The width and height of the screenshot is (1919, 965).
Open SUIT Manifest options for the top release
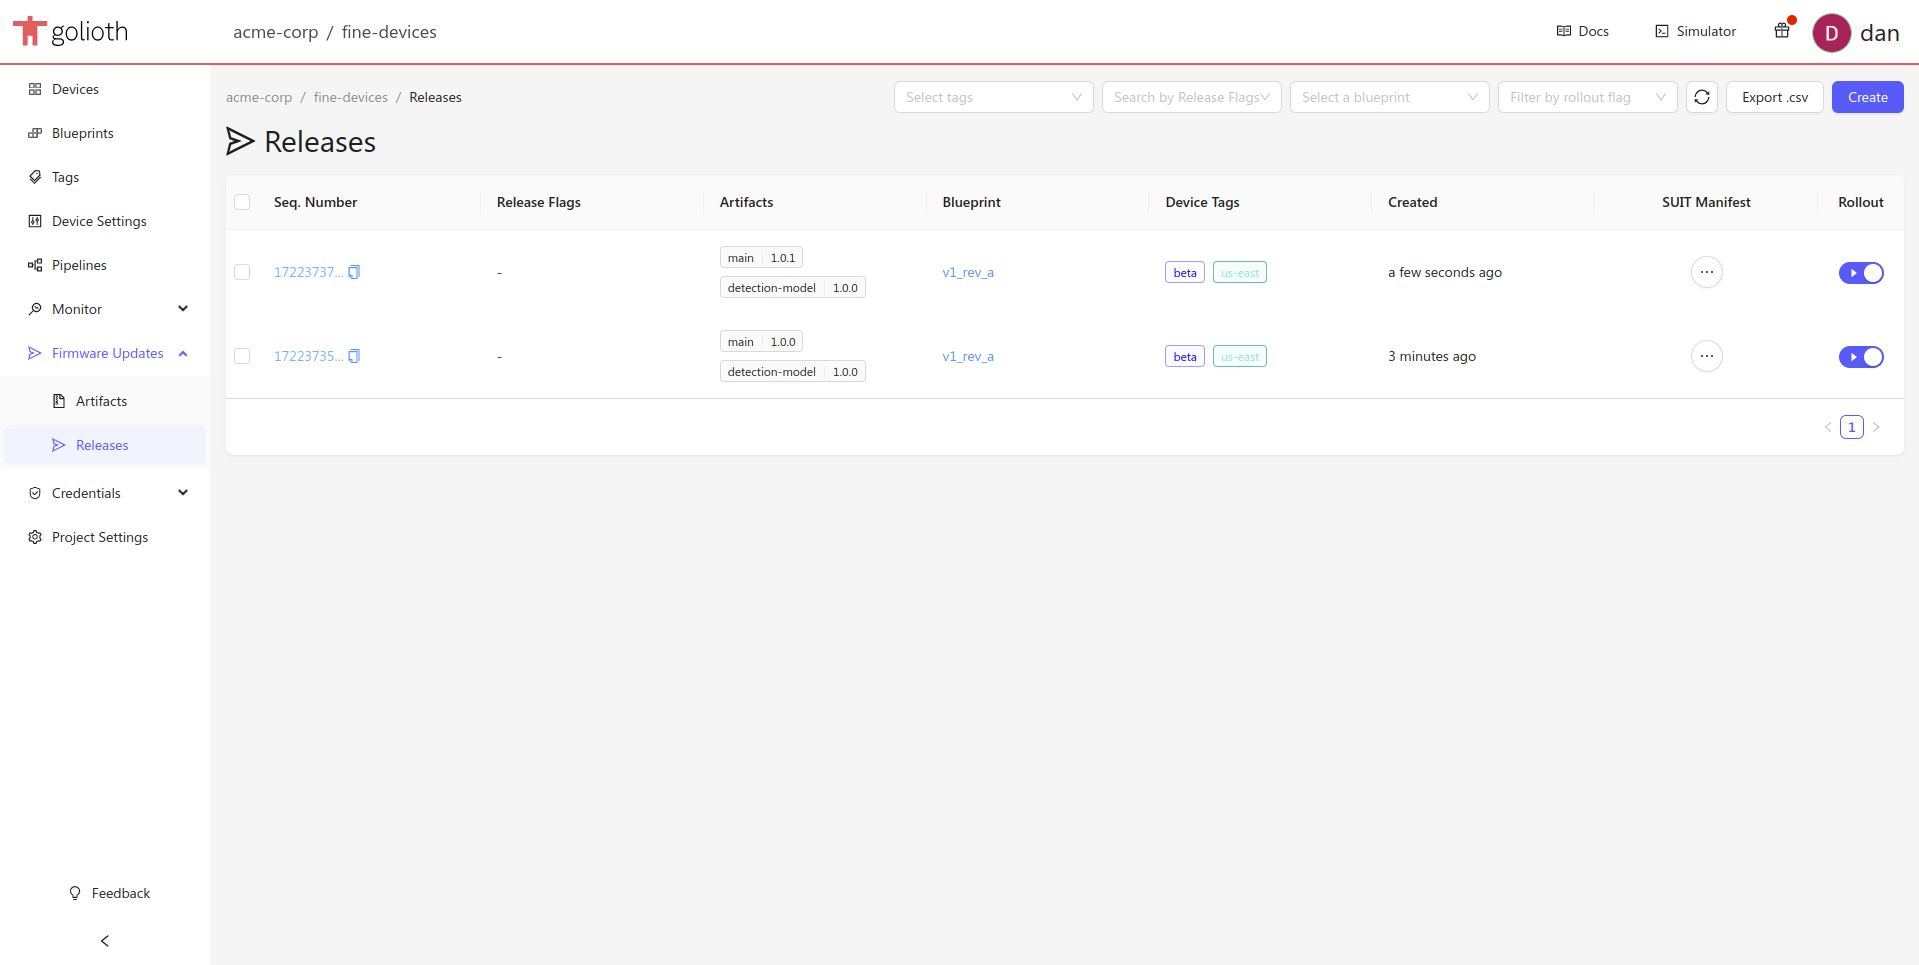point(1705,272)
